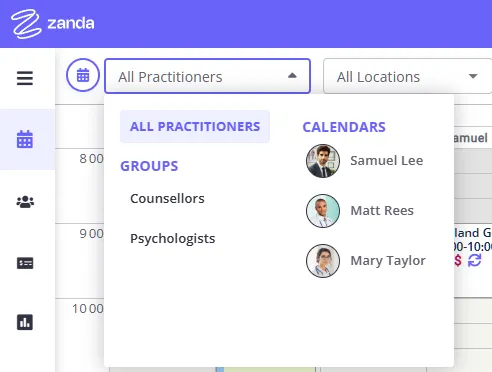The width and height of the screenshot is (492, 372).
Task: Click the All Practitioners dropdown arrow
Action: (292, 76)
